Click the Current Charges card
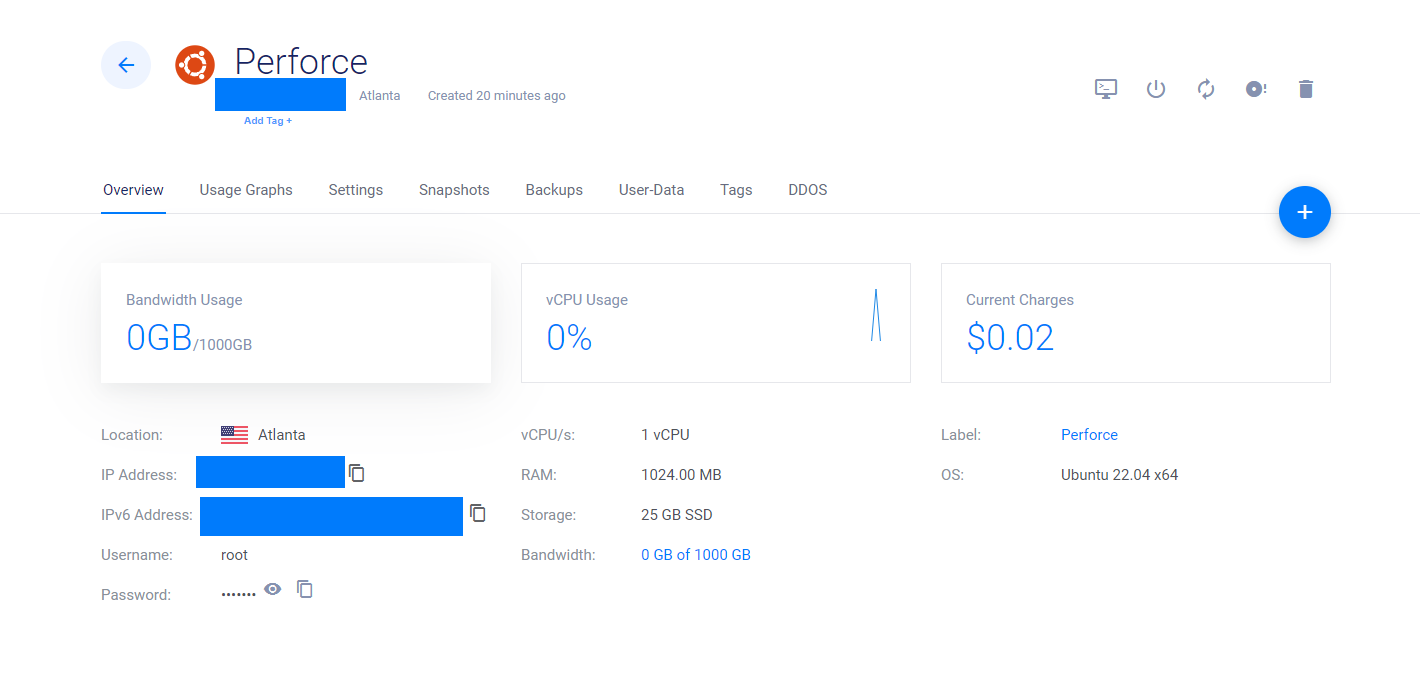Viewport: 1420px width, 688px height. tap(1136, 323)
